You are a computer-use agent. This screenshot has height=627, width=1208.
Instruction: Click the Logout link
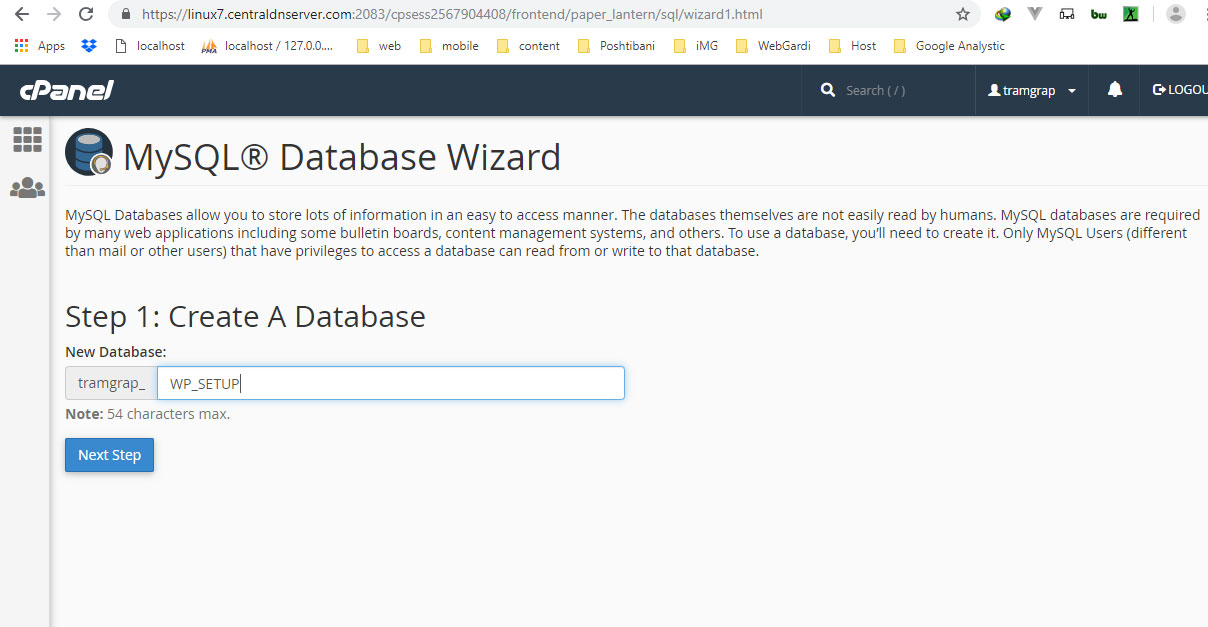pyautogui.click(x=1179, y=90)
